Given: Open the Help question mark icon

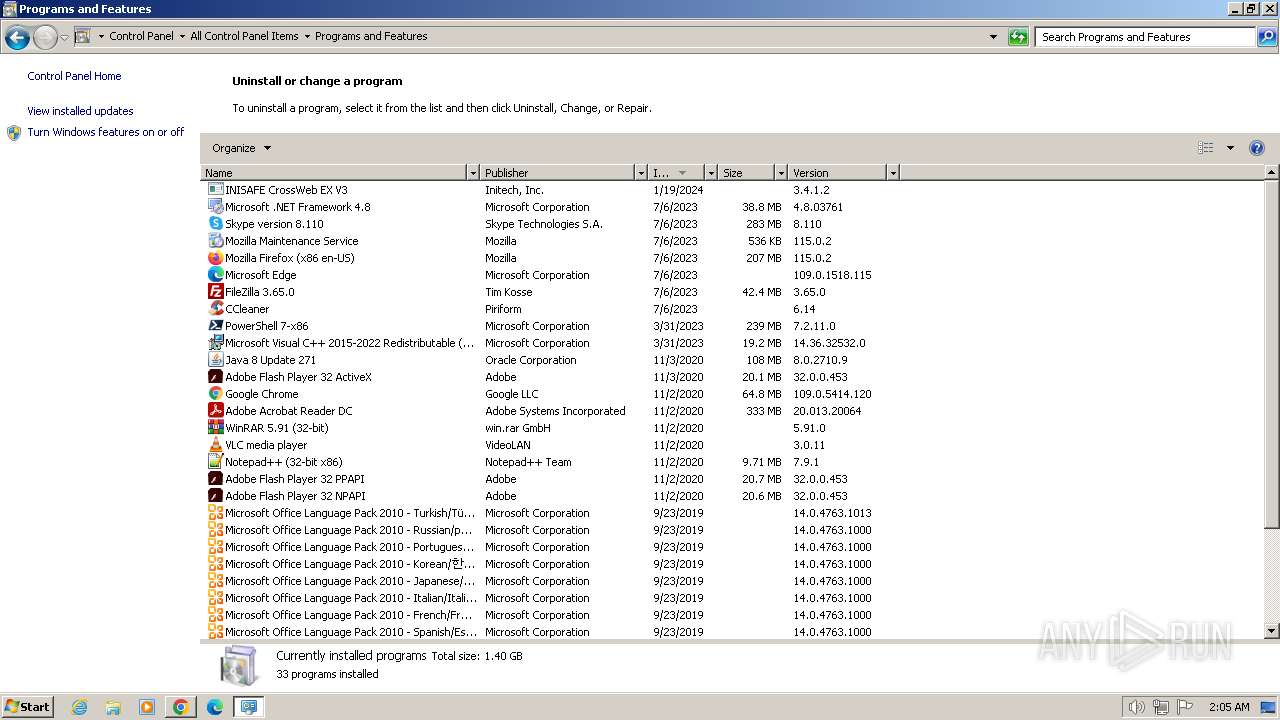Looking at the screenshot, I should 1257,148.
